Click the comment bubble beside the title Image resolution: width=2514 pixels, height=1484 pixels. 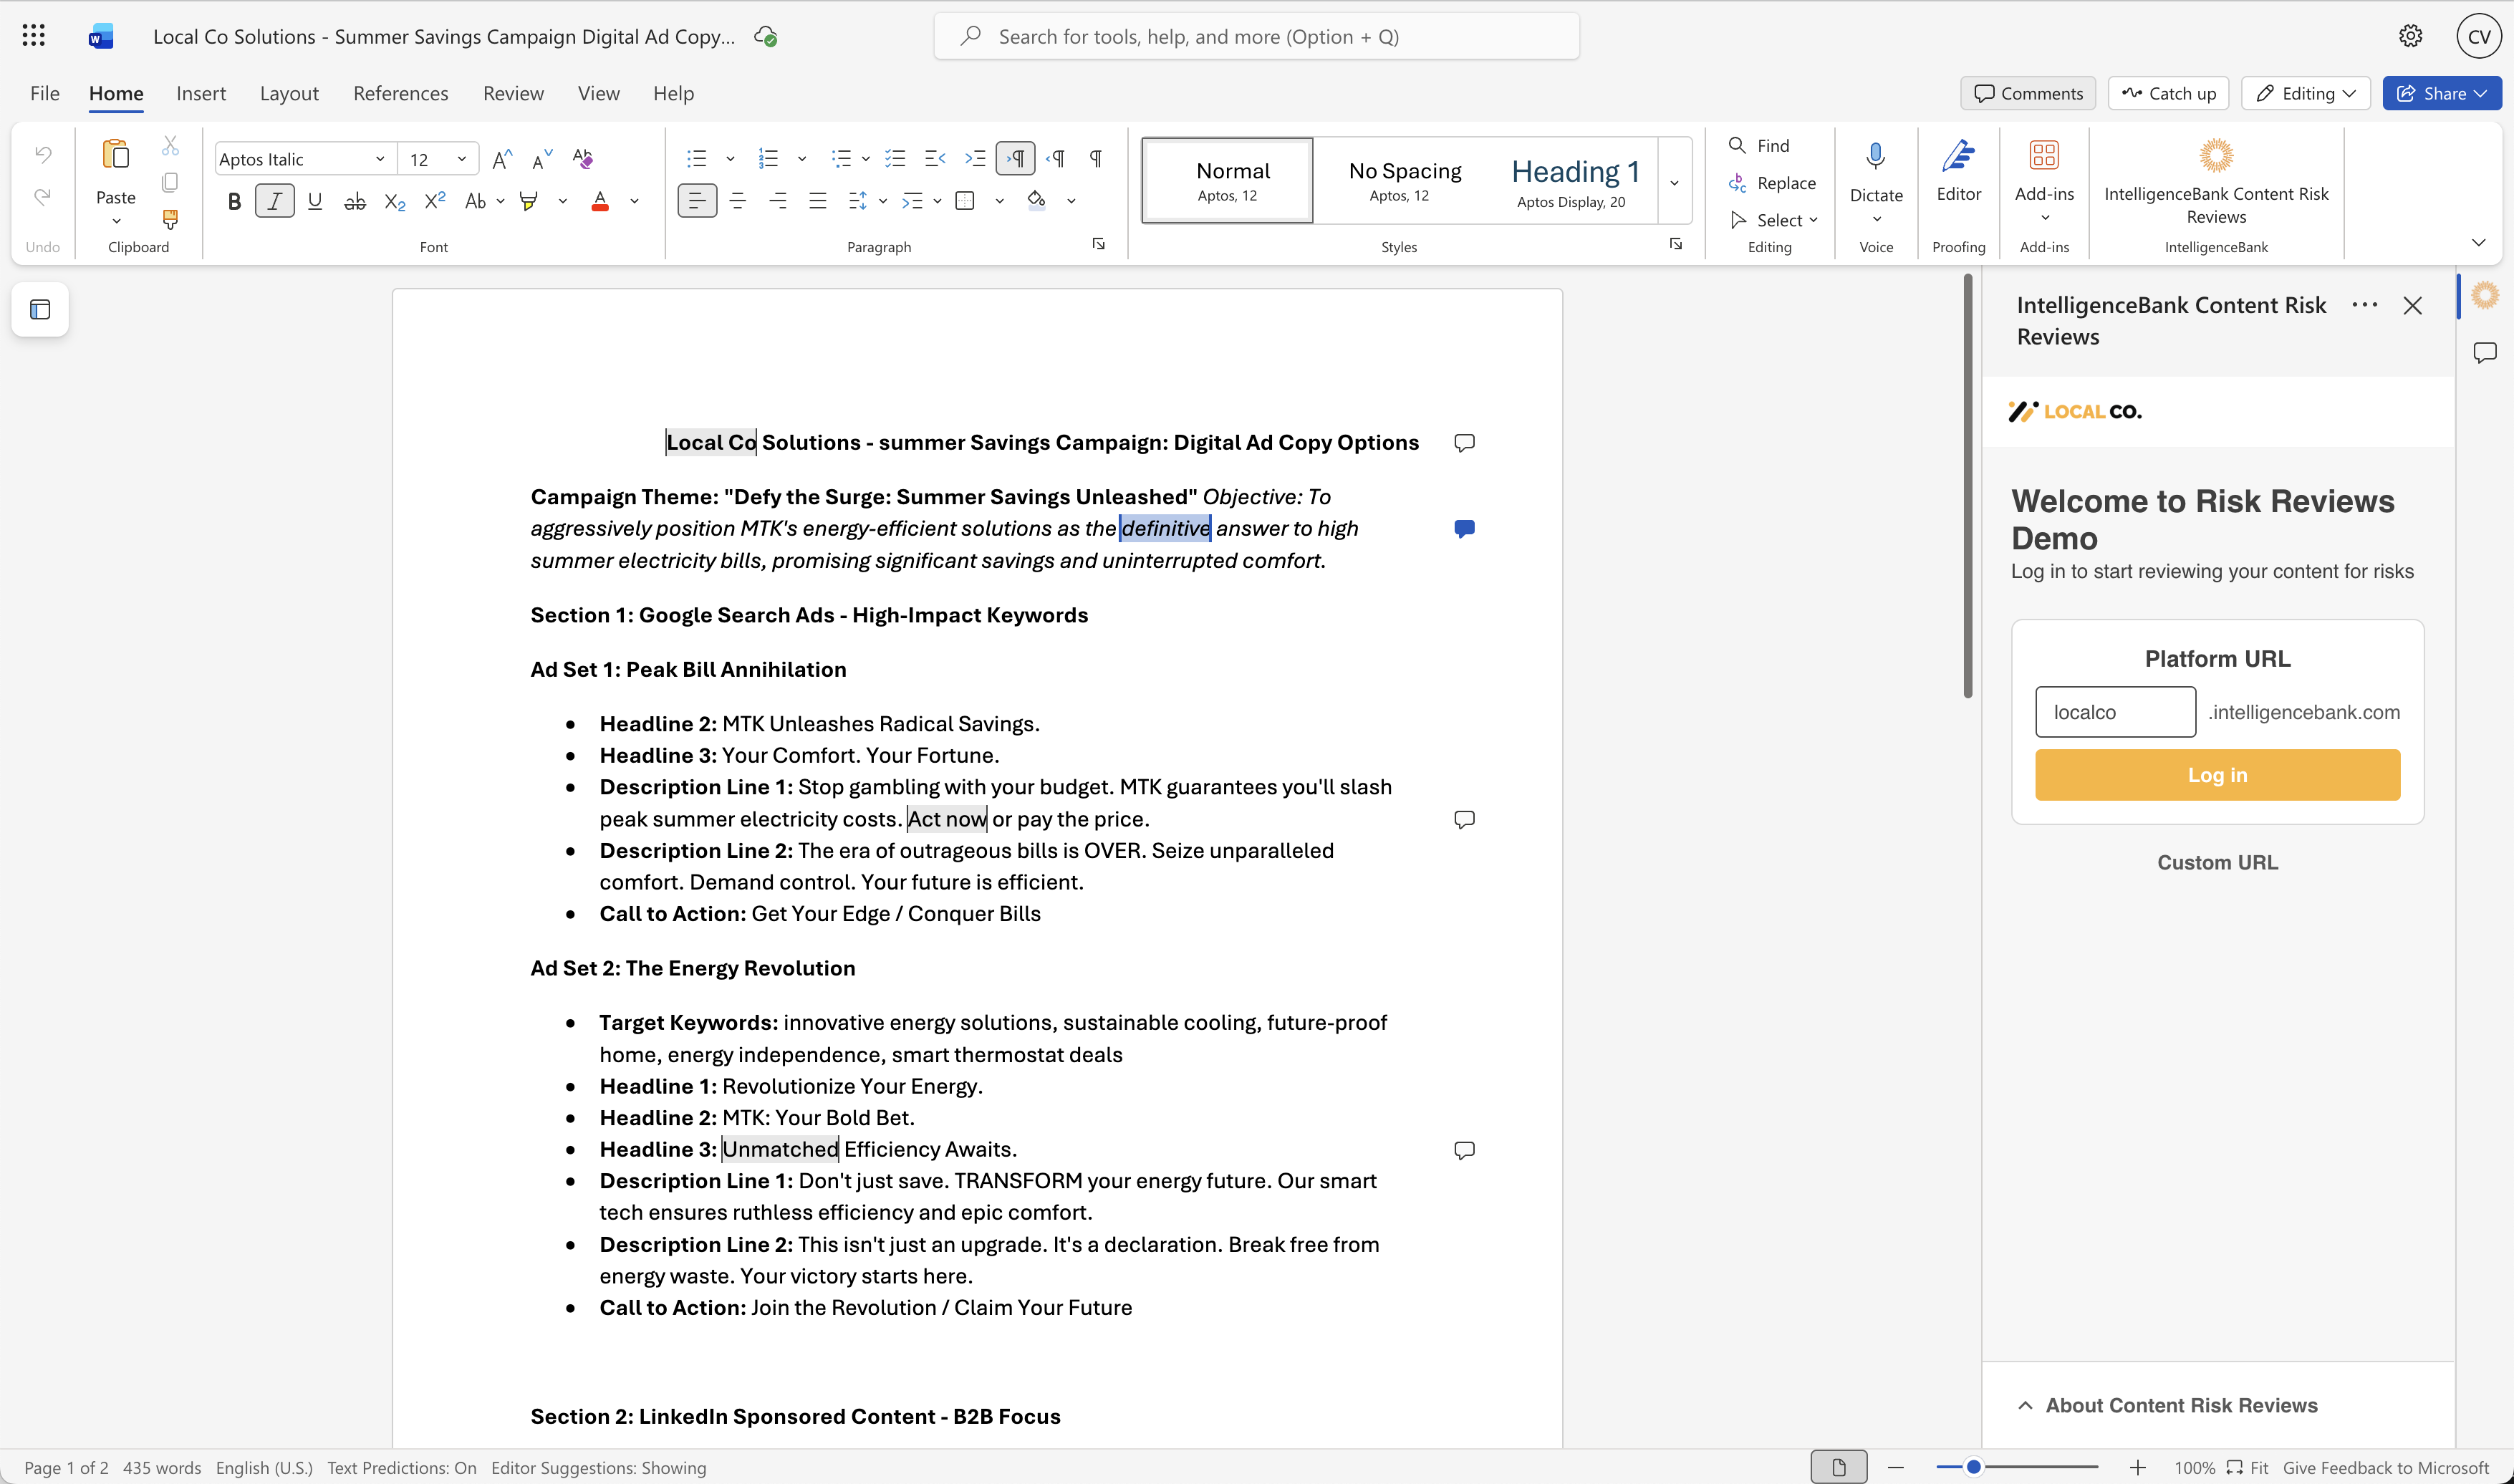click(x=1464, y=443)
